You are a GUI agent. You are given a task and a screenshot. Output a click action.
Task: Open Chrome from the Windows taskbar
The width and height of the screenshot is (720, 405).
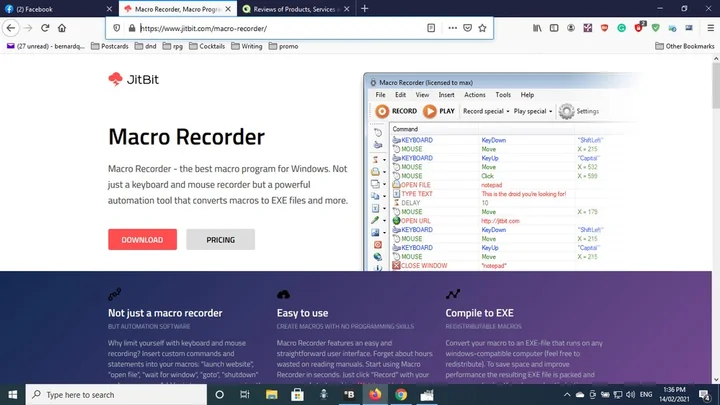pos(401,395)
